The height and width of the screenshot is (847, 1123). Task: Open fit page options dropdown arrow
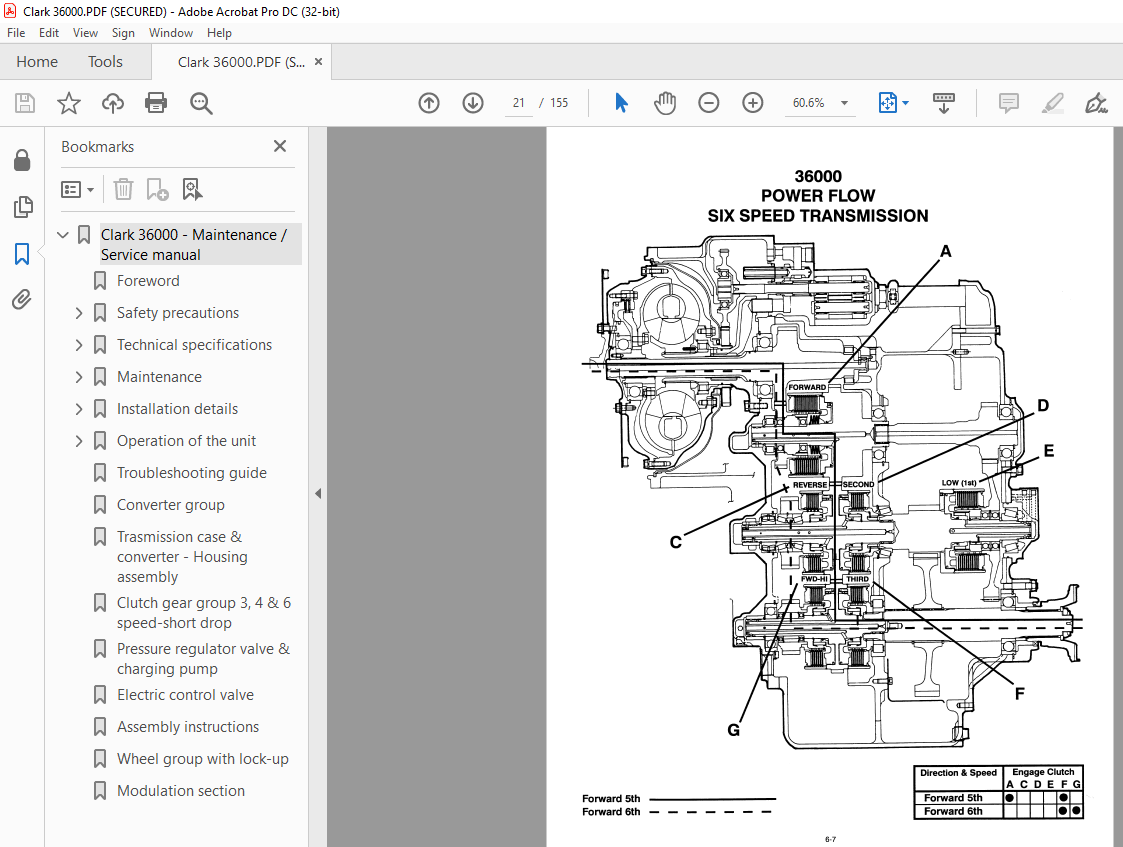(905, 103)
